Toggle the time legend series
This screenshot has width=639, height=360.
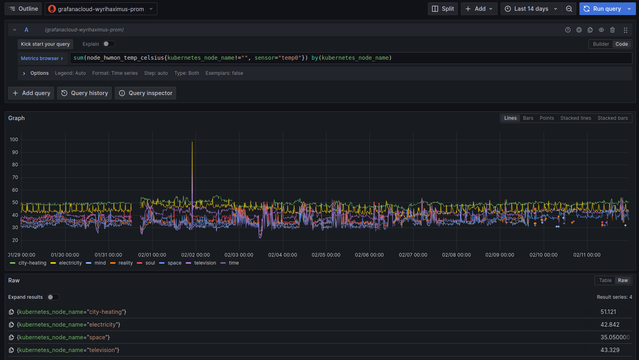coord(234,263)
